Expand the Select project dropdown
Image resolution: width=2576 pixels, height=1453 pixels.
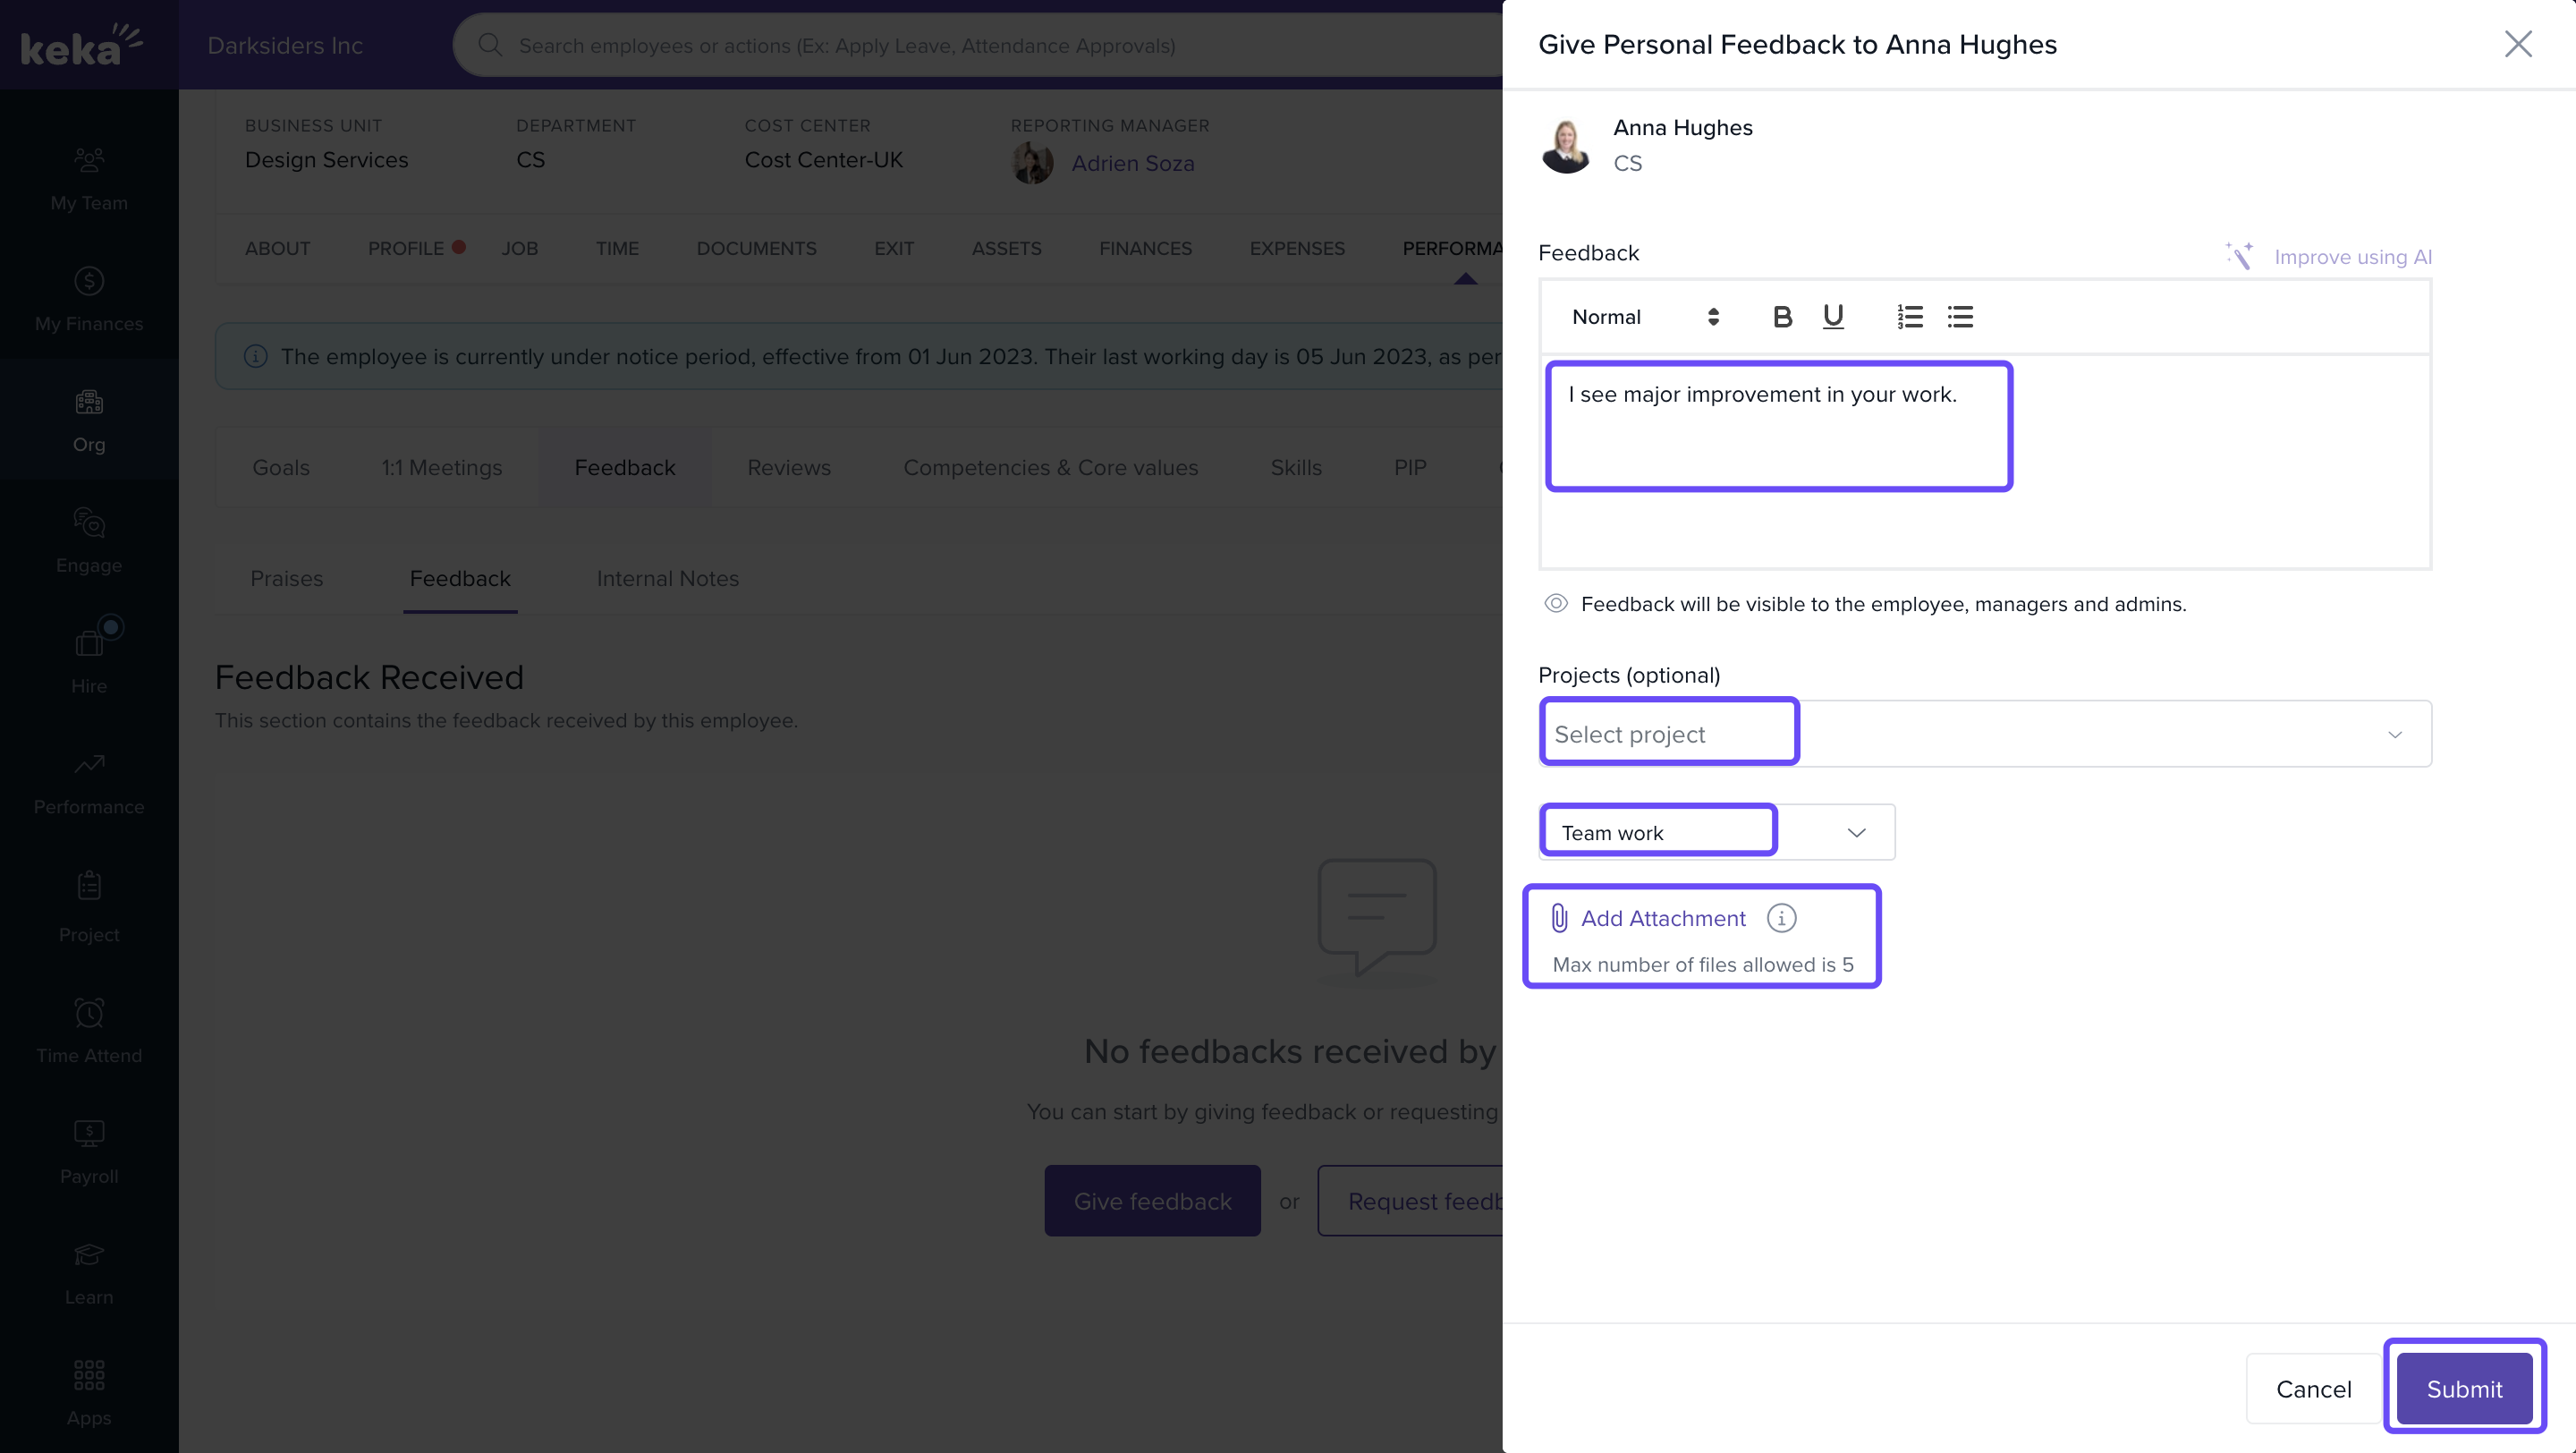[x=2394, y=734]
